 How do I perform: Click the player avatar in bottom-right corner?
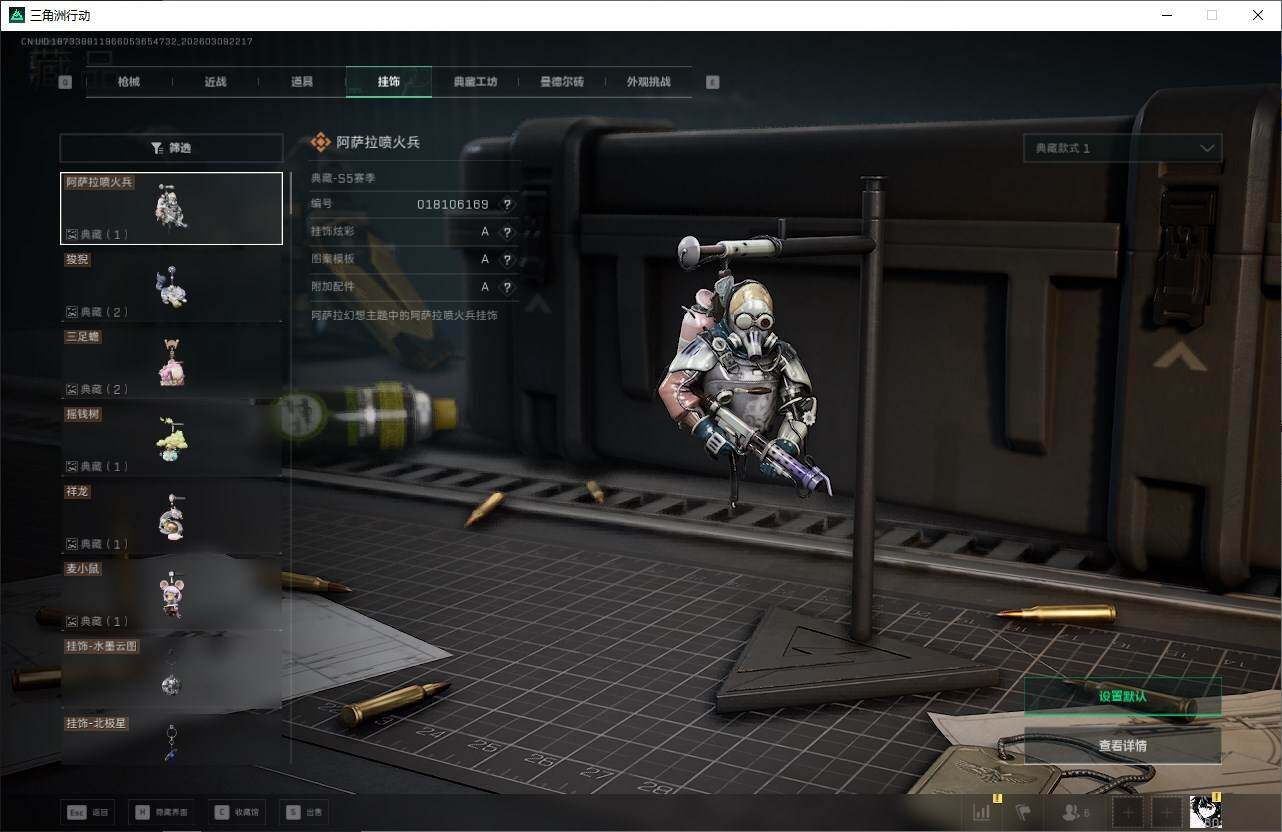click(1205, 812)
